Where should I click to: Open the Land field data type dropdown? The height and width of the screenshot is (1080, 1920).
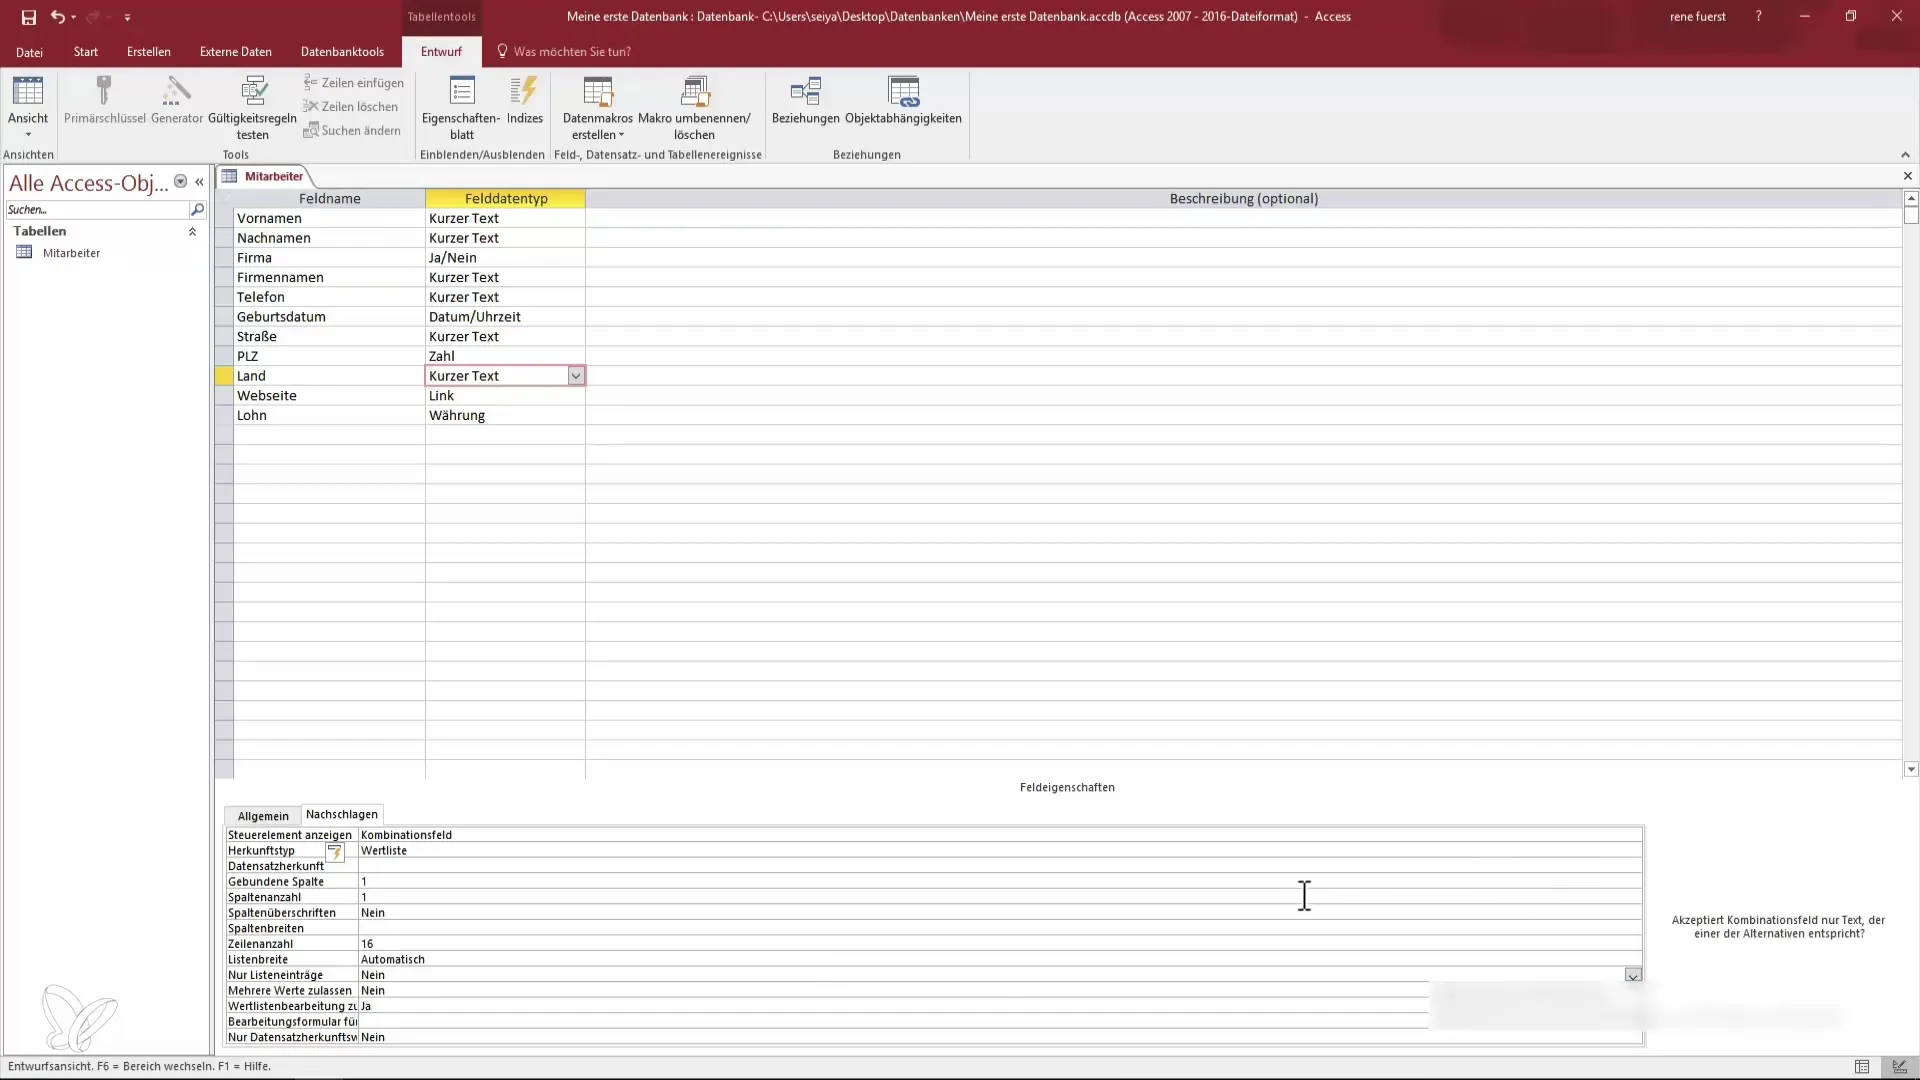(576, 376)
